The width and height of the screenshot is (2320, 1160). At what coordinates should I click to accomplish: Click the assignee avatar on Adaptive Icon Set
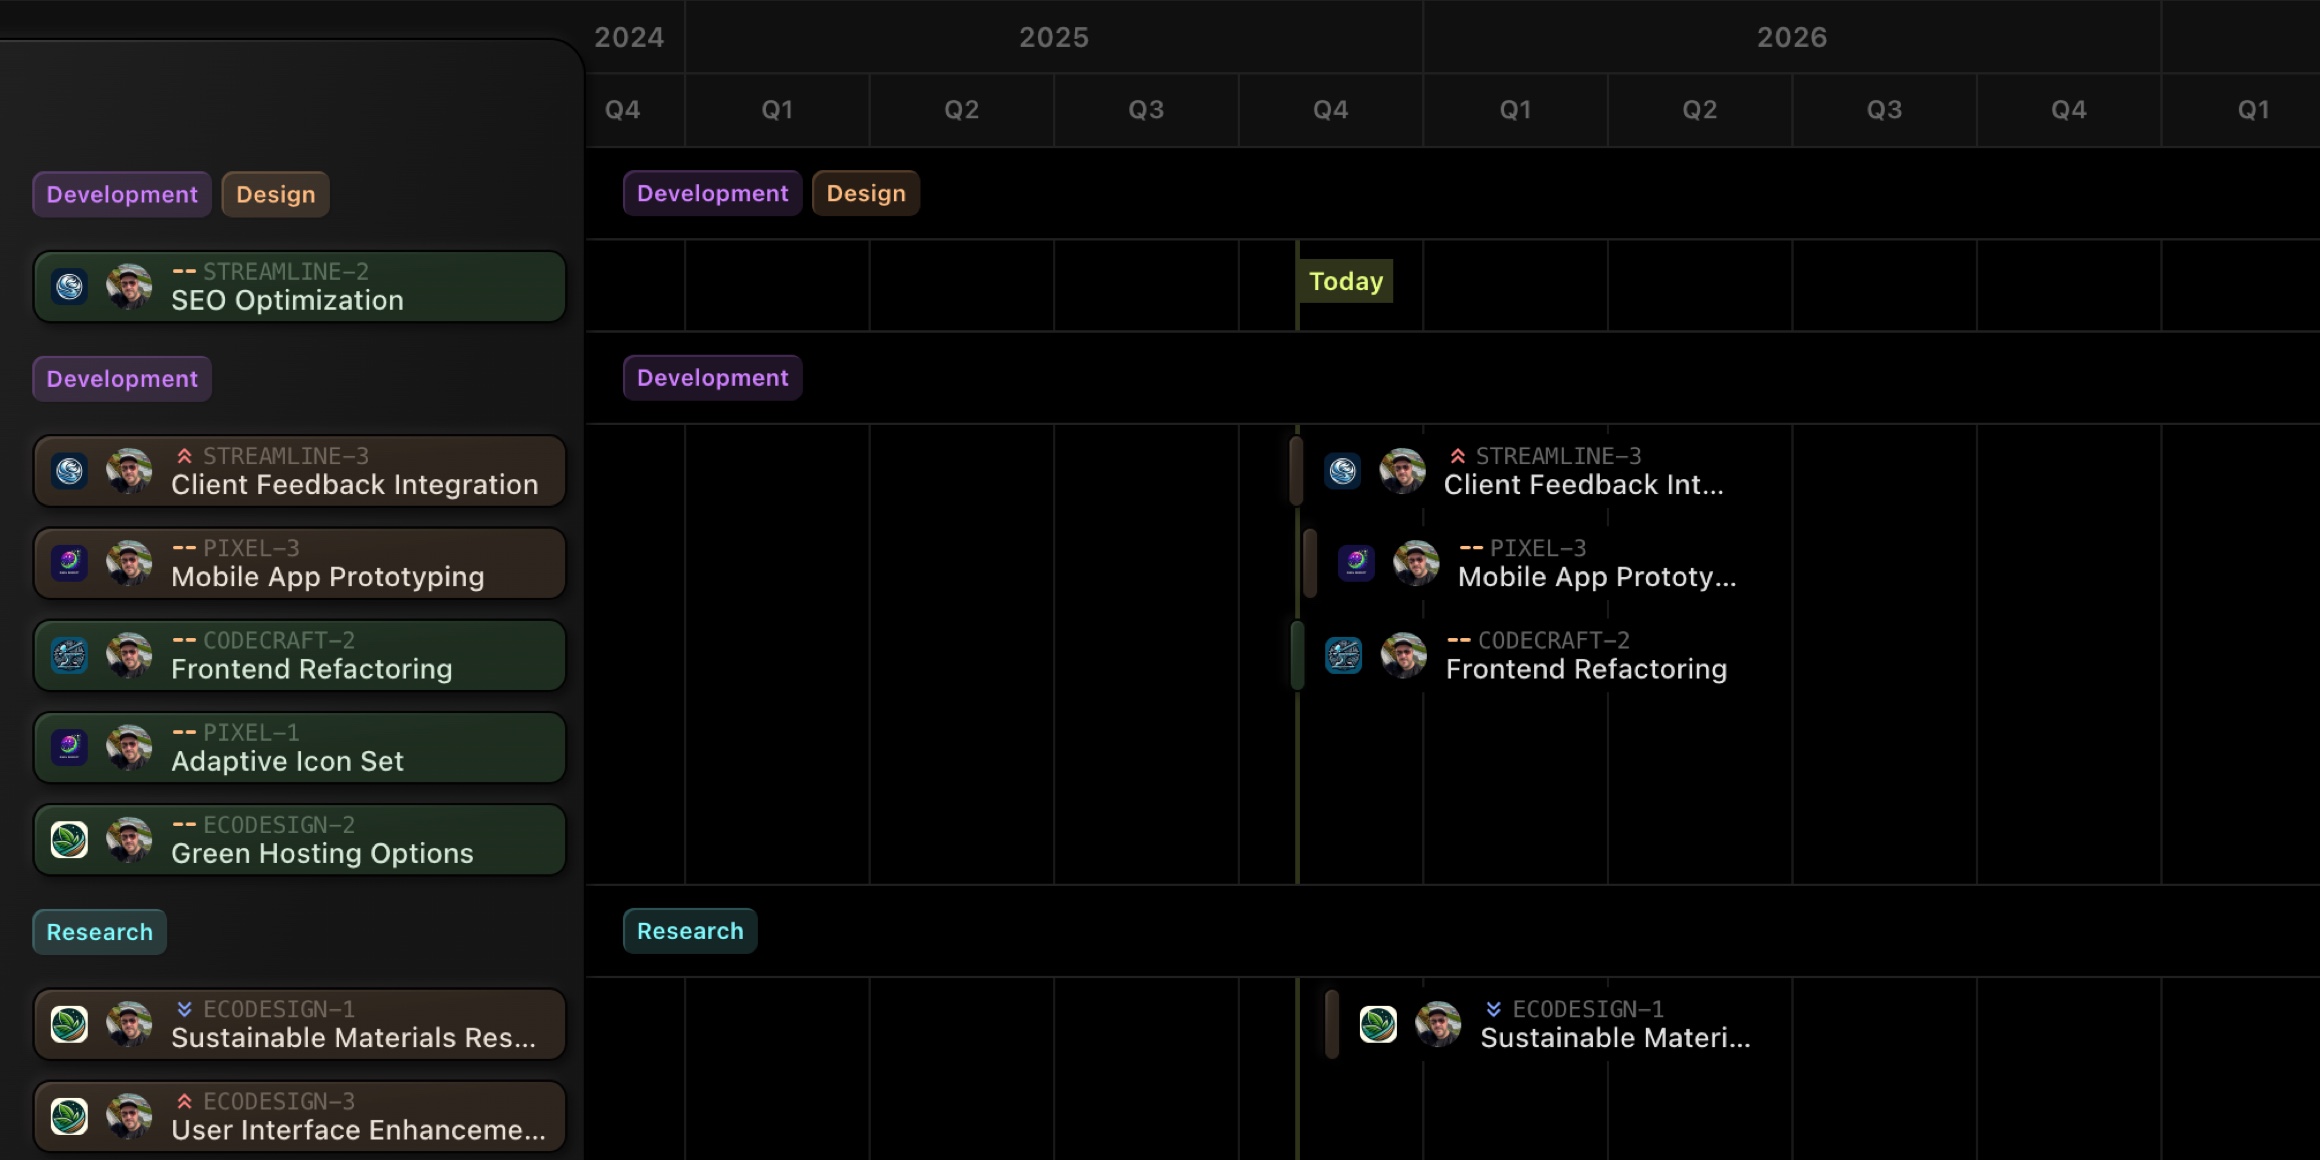(x=130, y=747)
